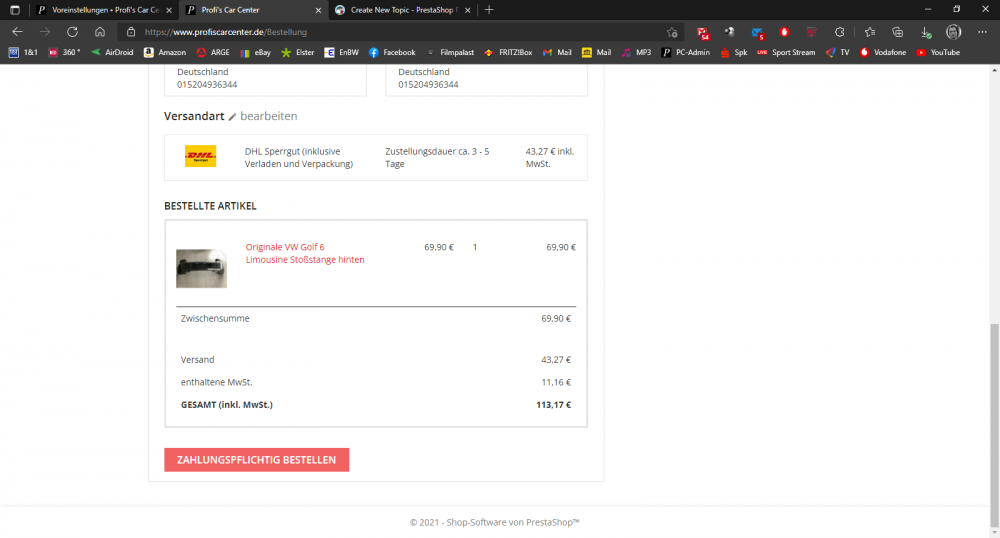The height and width of the screenshot is (538, 1000).
Task: Open the VW Golf 6 Stoßstange product link
Action: click(x=305, y=253)
